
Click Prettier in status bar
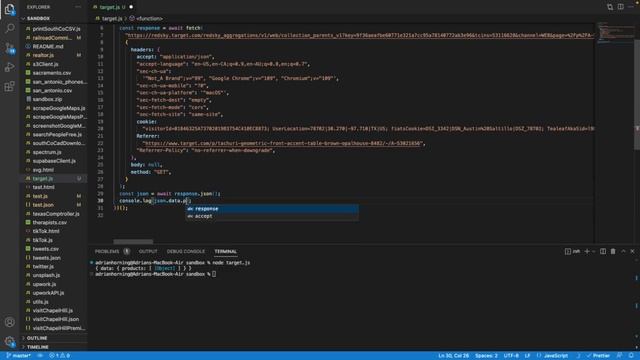tap(598, 356)
